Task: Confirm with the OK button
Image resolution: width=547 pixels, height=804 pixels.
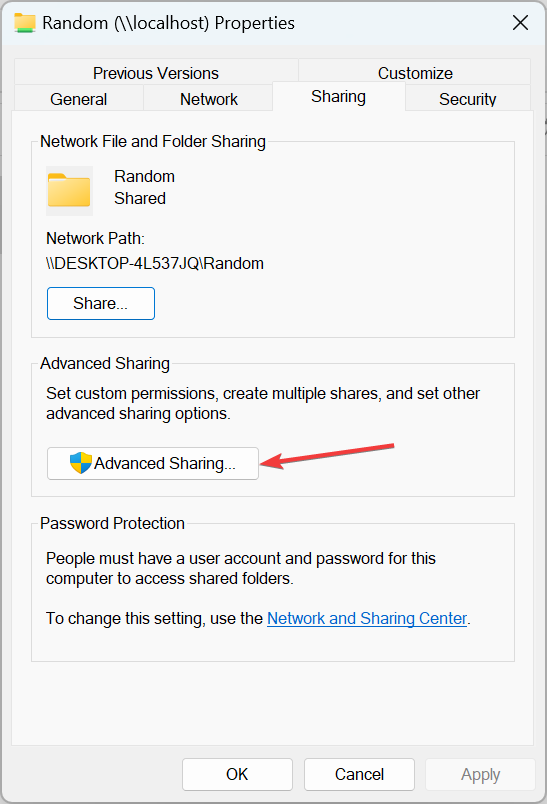Action: point(237,774)
